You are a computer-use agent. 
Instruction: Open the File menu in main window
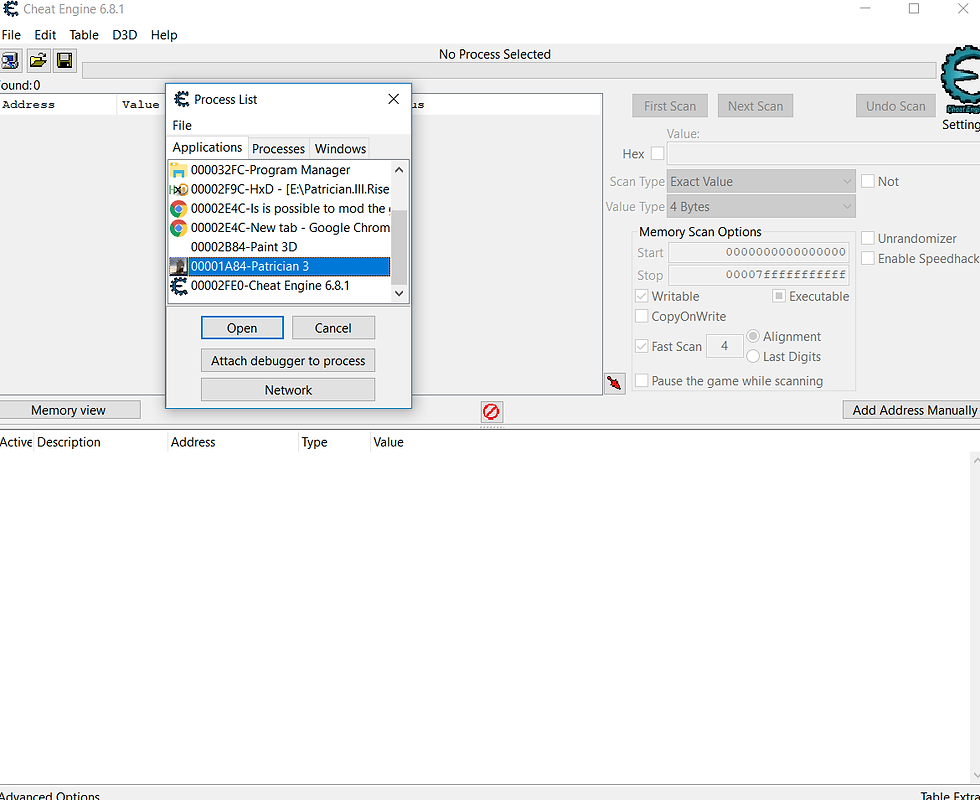click(11, 35)
